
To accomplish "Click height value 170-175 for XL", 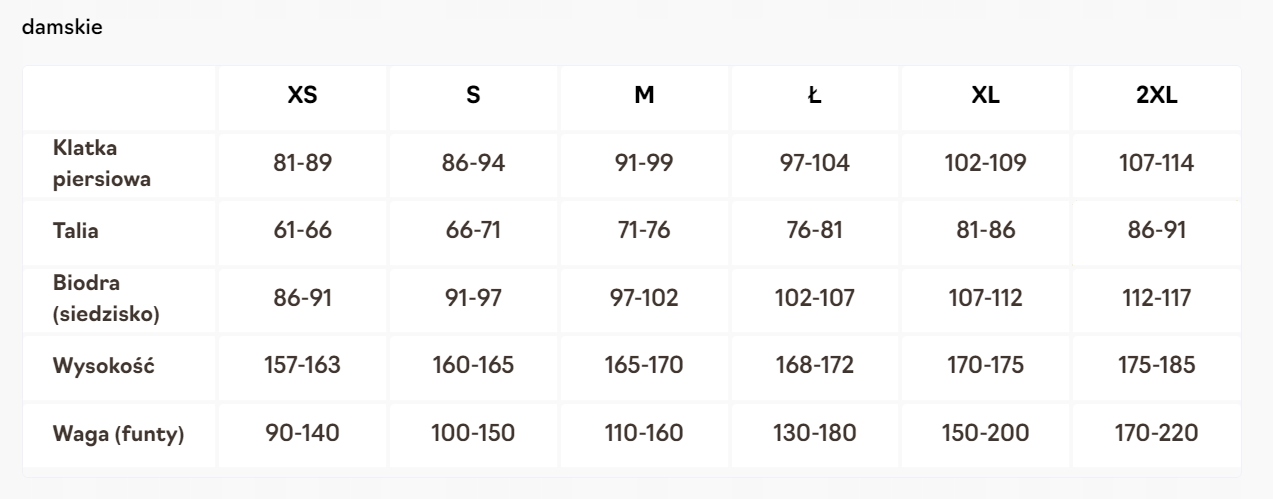I will coord(985,365).
